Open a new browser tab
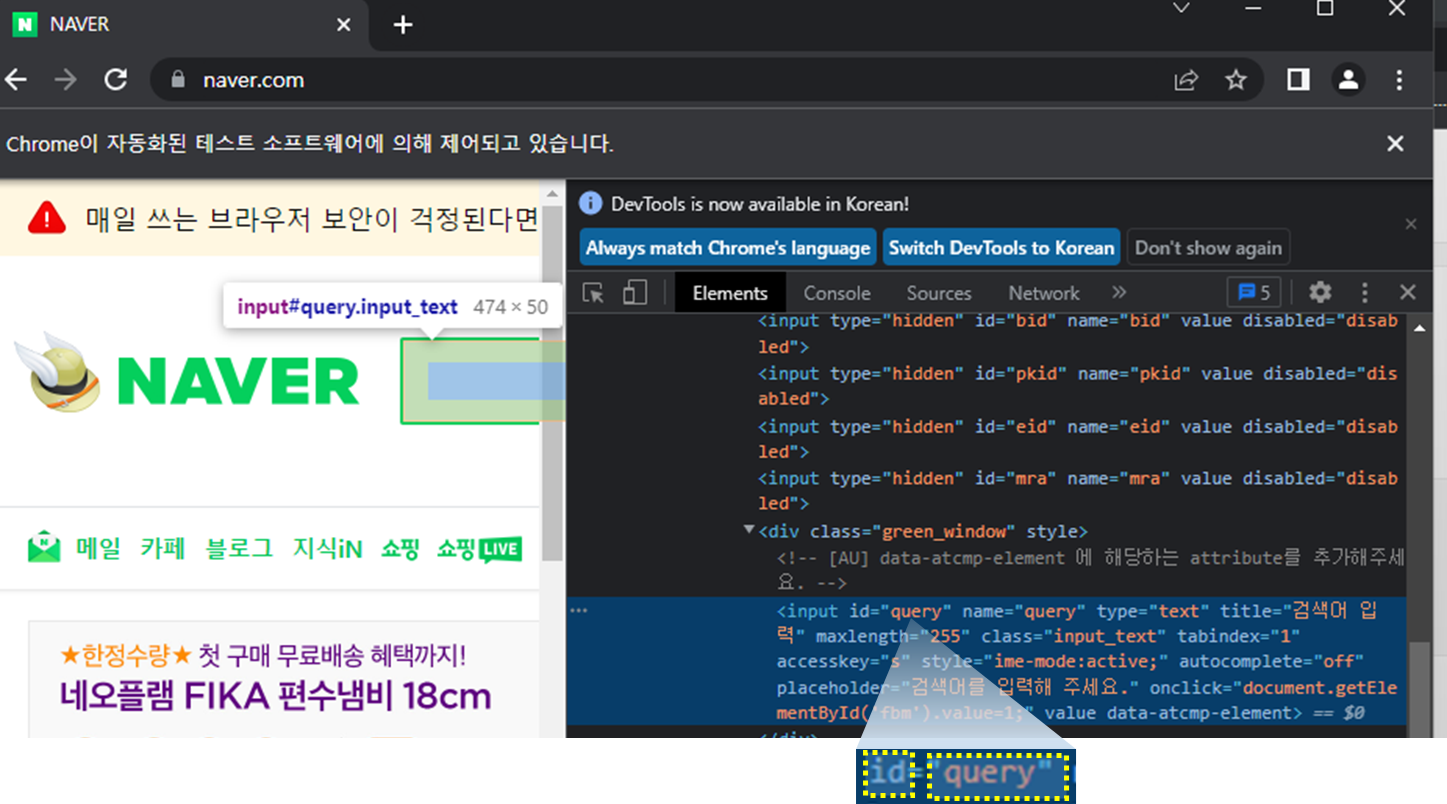Image resolution: width=1447 pixels, height=804 pixels. [403, 25]
